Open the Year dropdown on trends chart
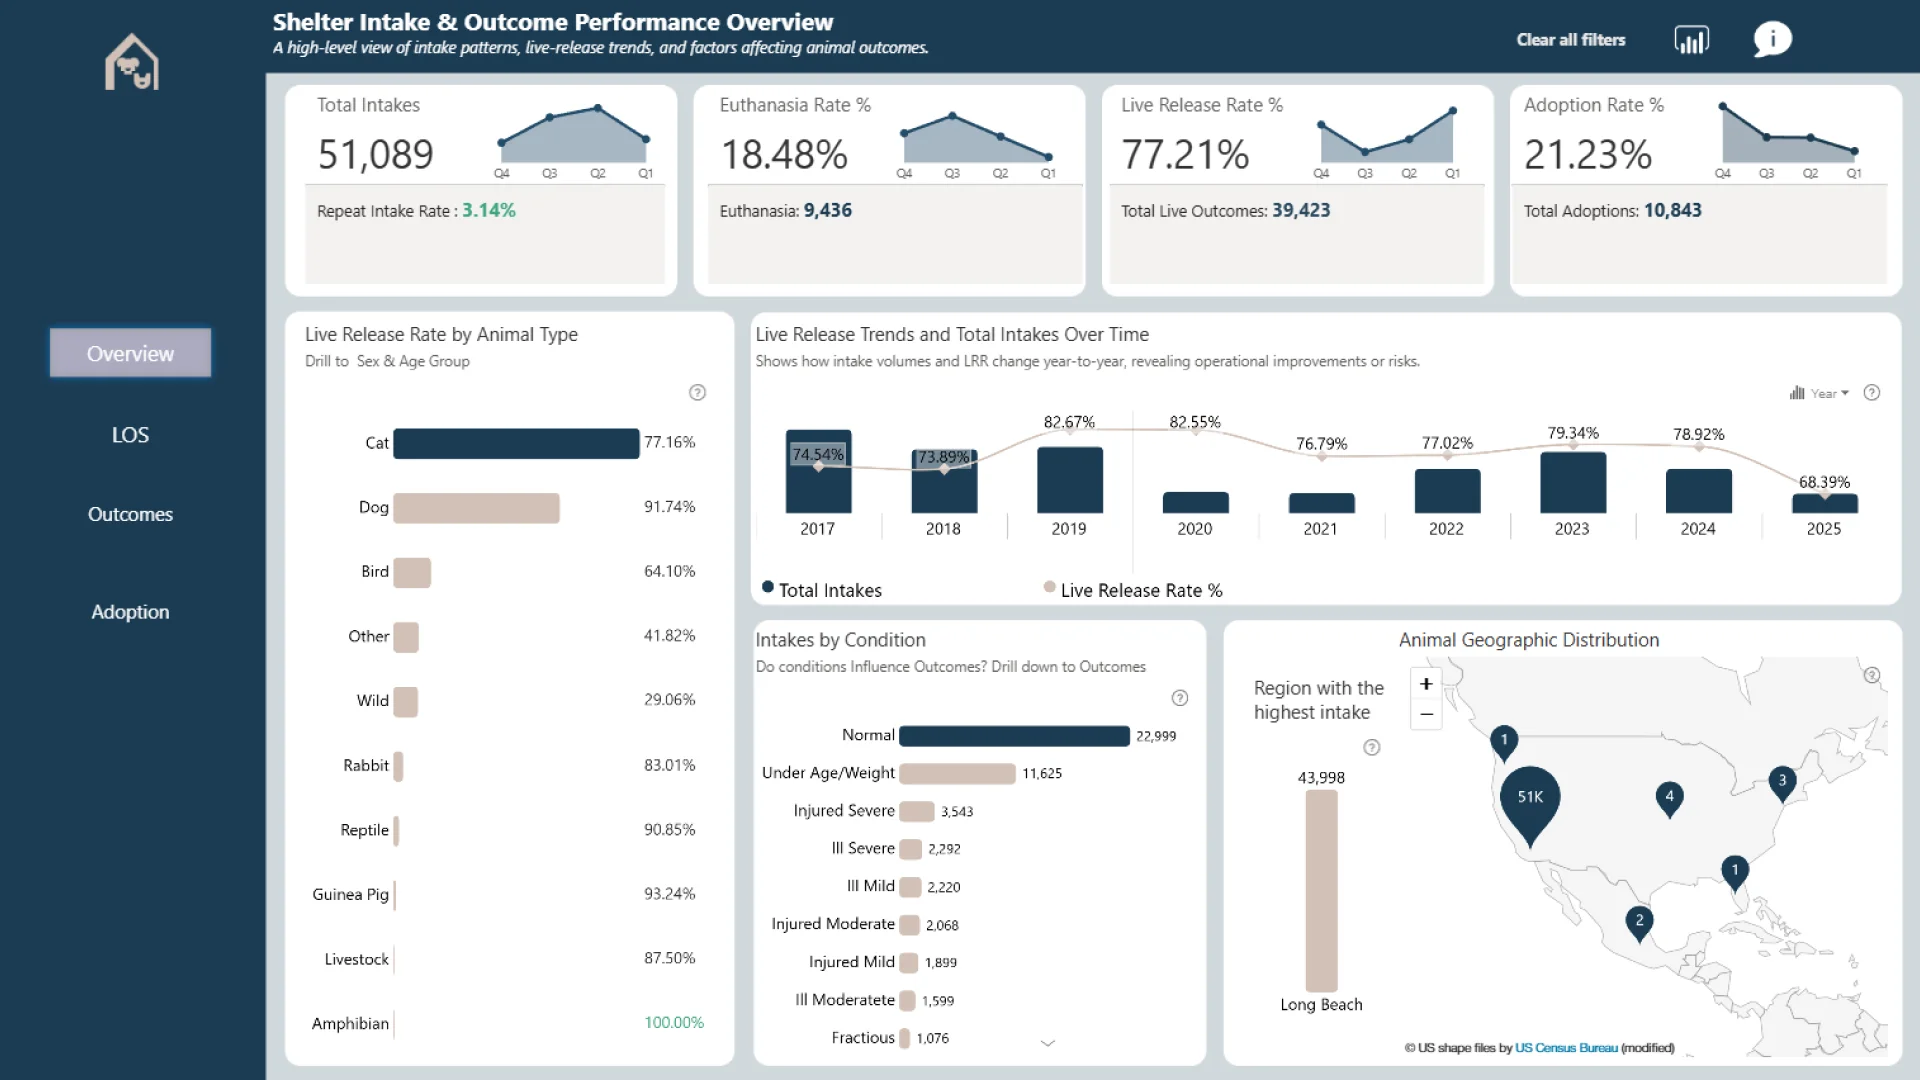Viewport: 1920px width, 1080px height. point(1828,393)
